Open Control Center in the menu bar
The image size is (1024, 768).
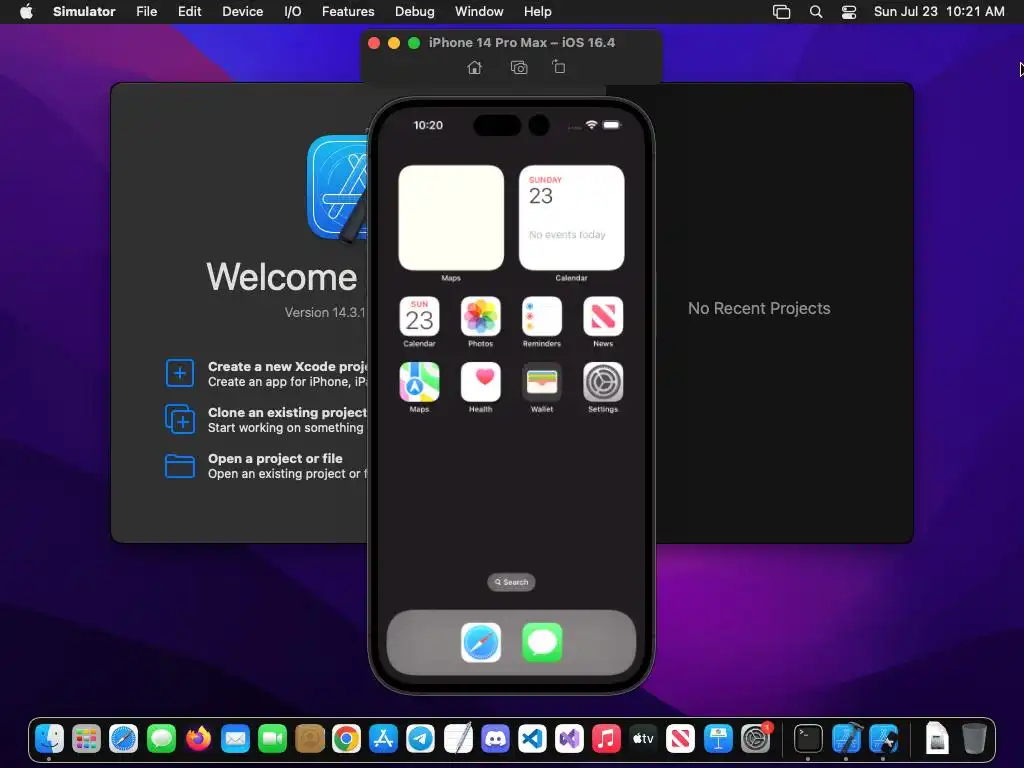point(848,12)
